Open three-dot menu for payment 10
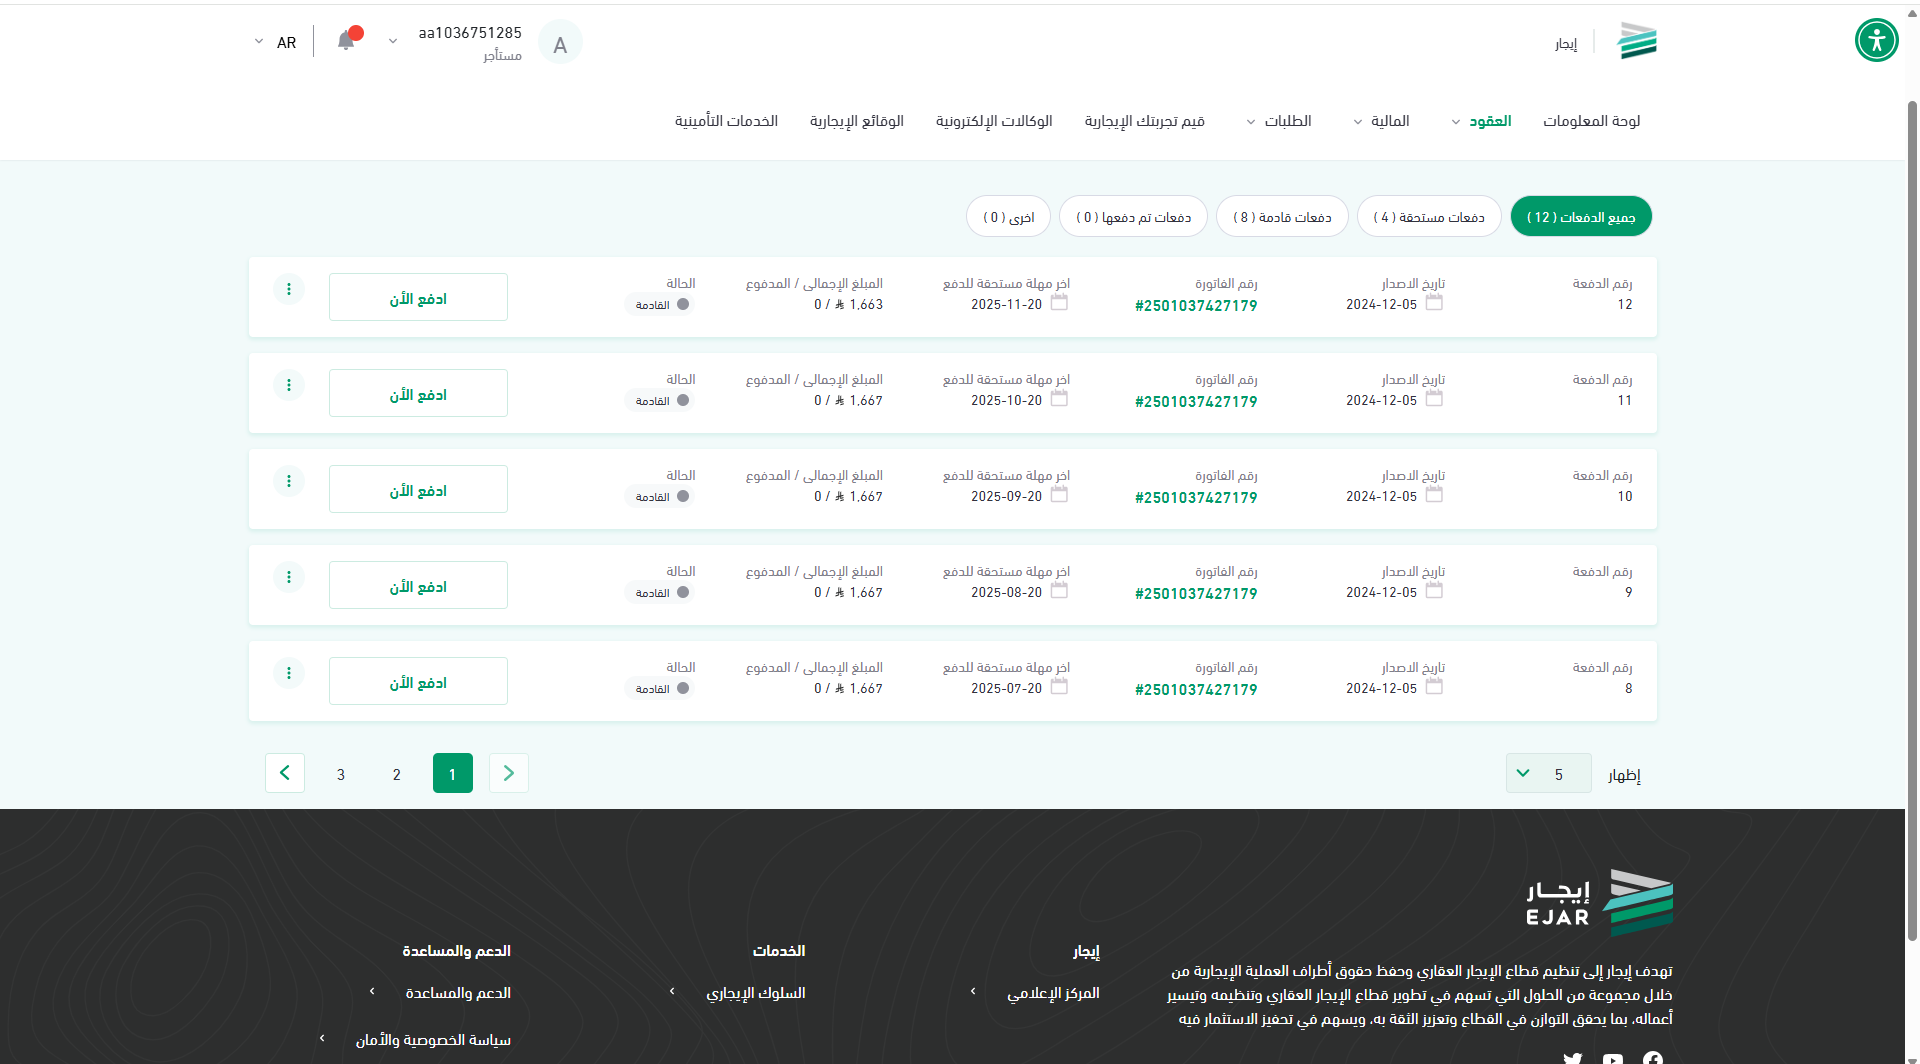Viewport: 1920px width, 1064px height. pyautogui.click(x=289, y=481)
